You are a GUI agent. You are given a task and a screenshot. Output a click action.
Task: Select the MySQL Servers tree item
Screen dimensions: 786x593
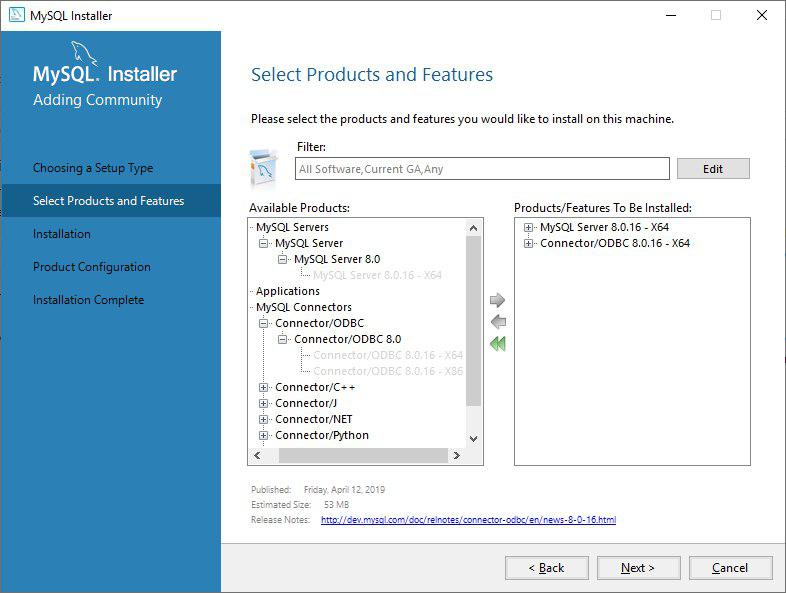(292, 227)
